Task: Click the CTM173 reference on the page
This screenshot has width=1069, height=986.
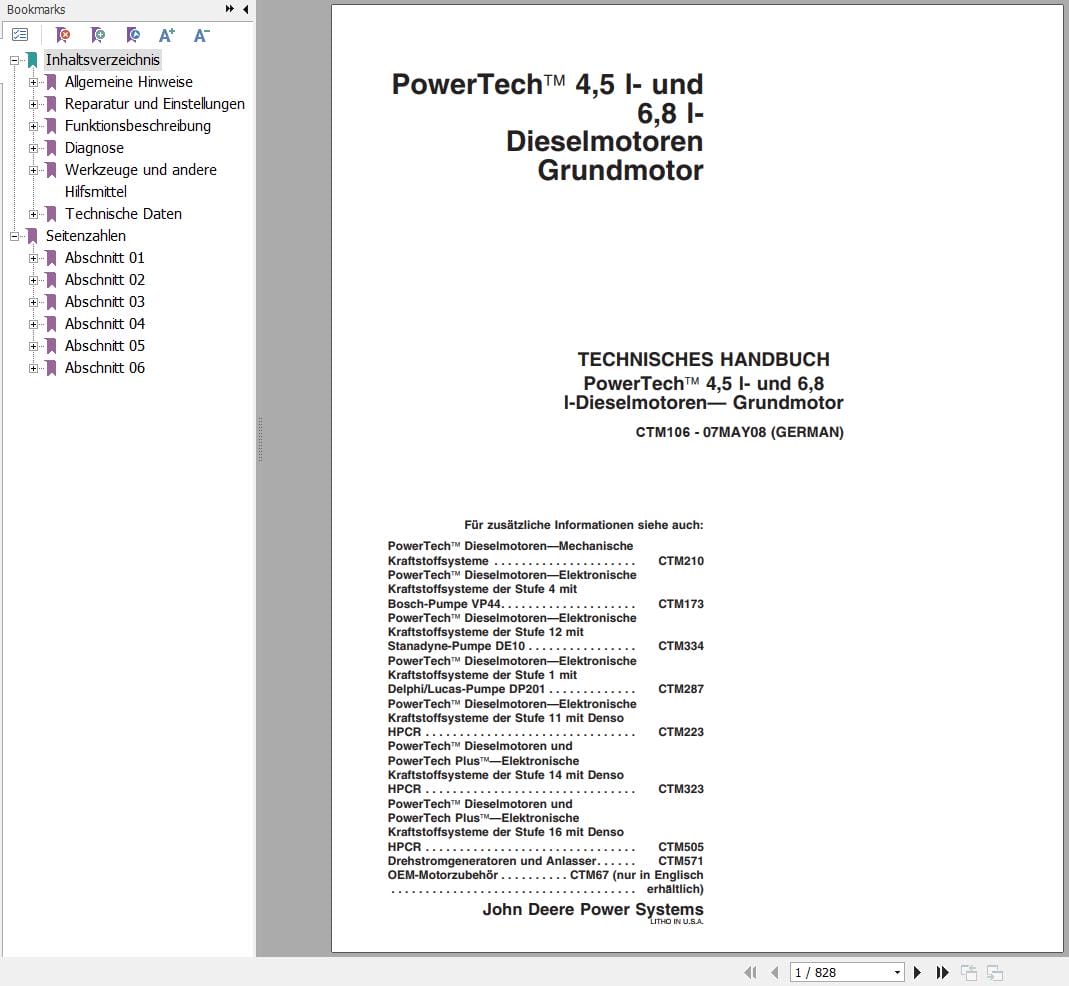Action: (x=680, y=603)
